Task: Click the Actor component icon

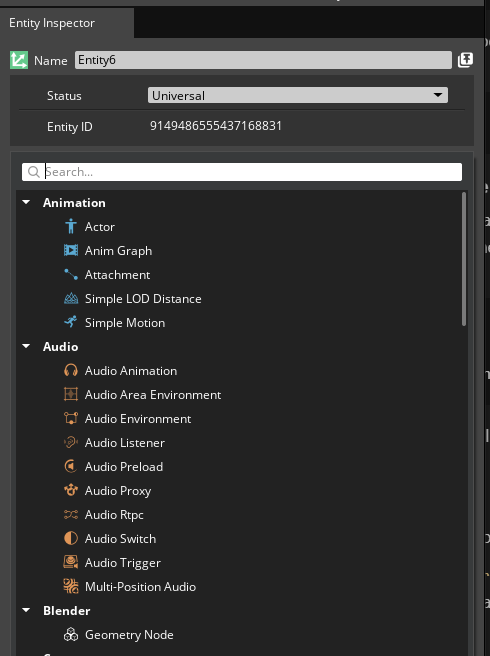Action: click(x=71, y=226)
